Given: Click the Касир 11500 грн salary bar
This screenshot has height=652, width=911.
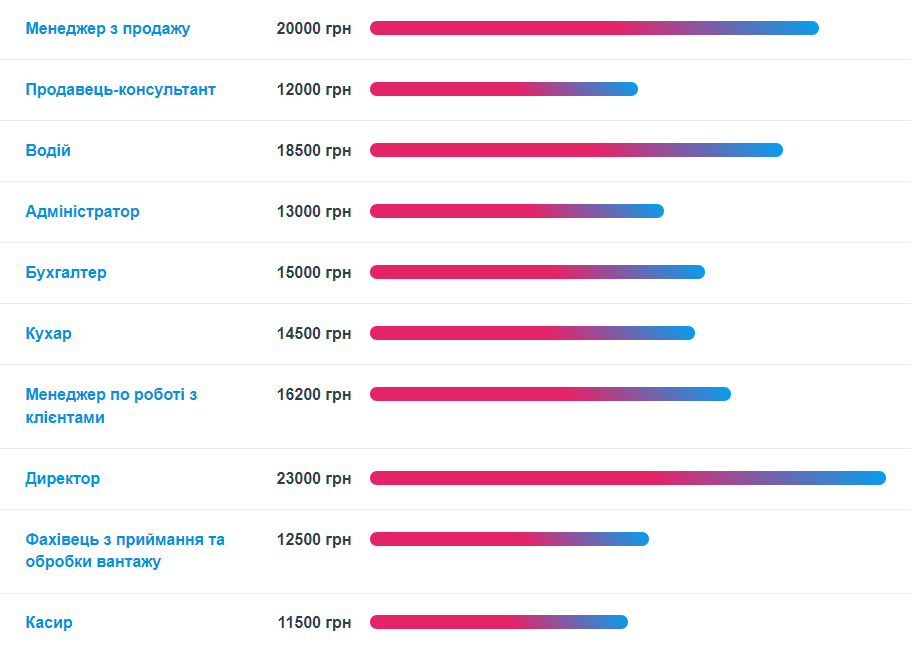Looking at the screenshot, I should click(x=498, y=622).
